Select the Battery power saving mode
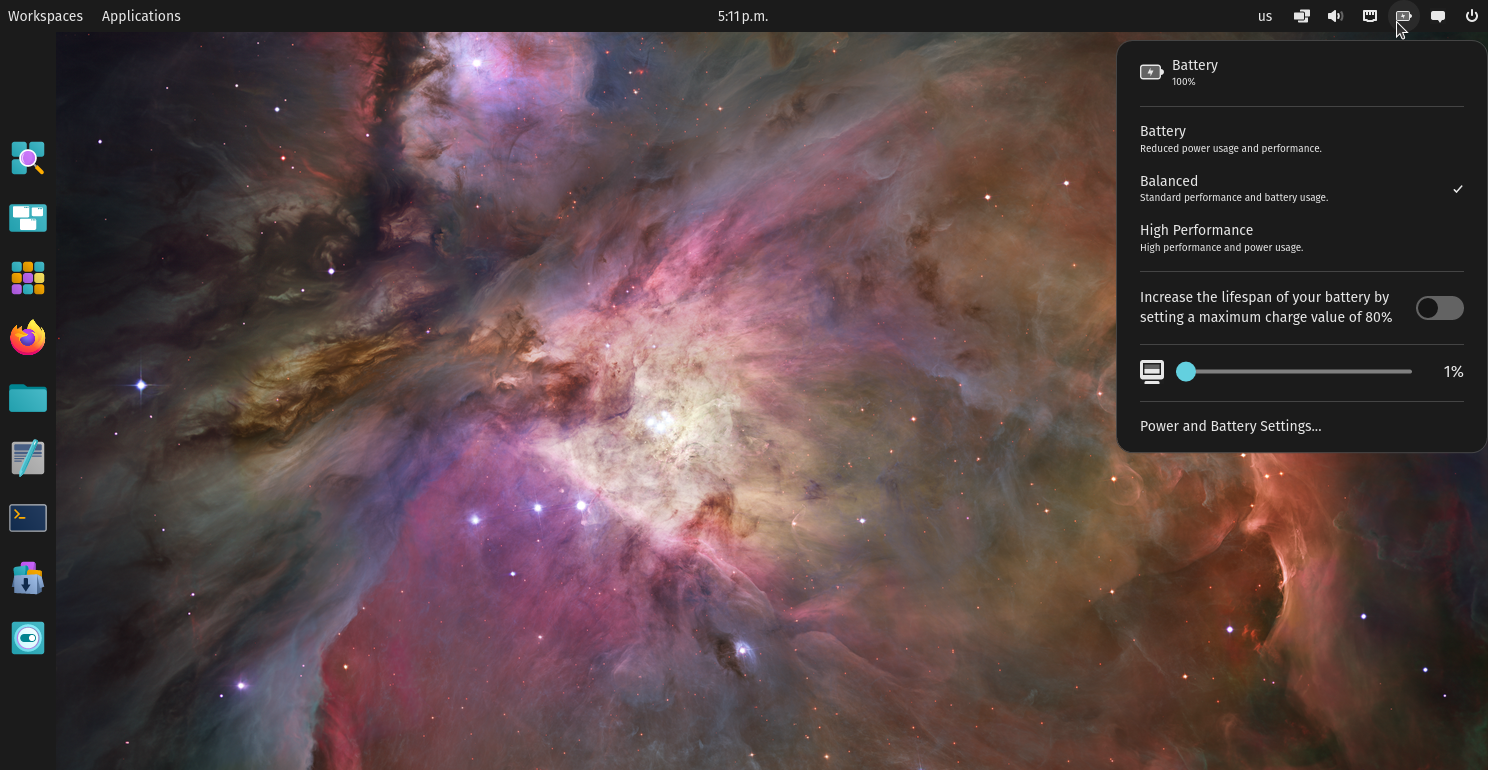Image resolution: width=1488 pixels, height=770 pixels. coord(1302,139)
